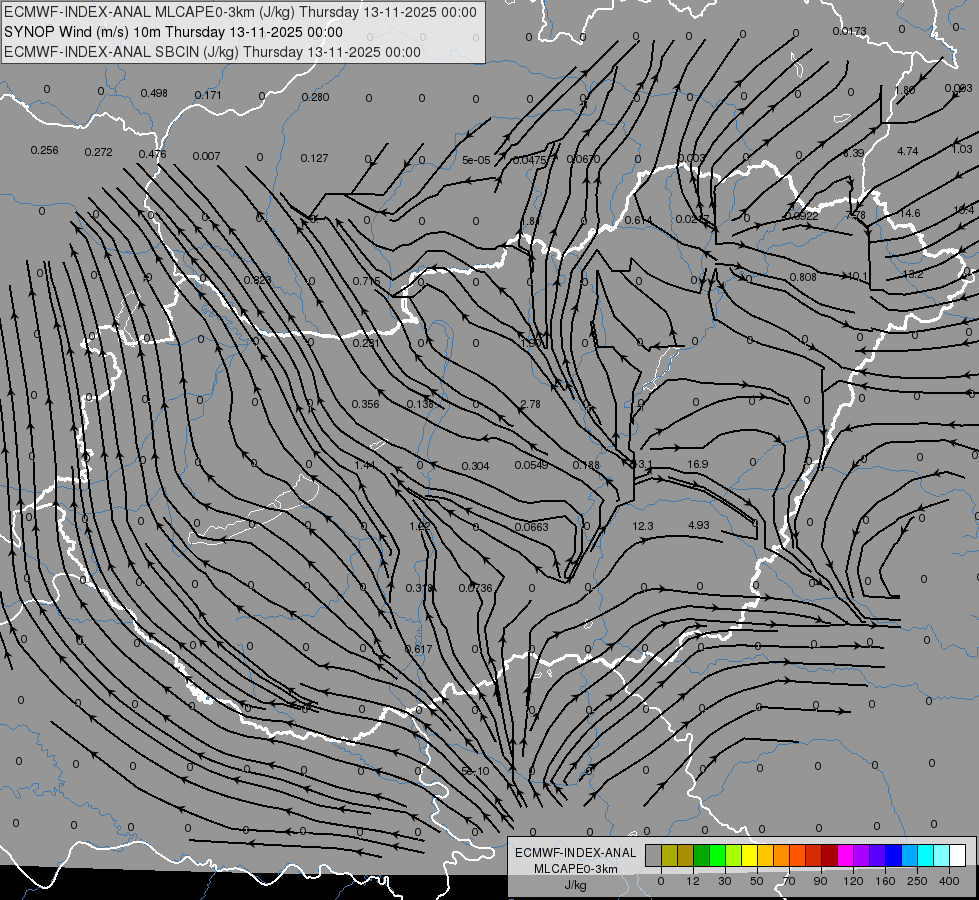This screenshot has height=900, width=979.
Task: Select the dark red legend swatch
Action: (x=830, y=856)
